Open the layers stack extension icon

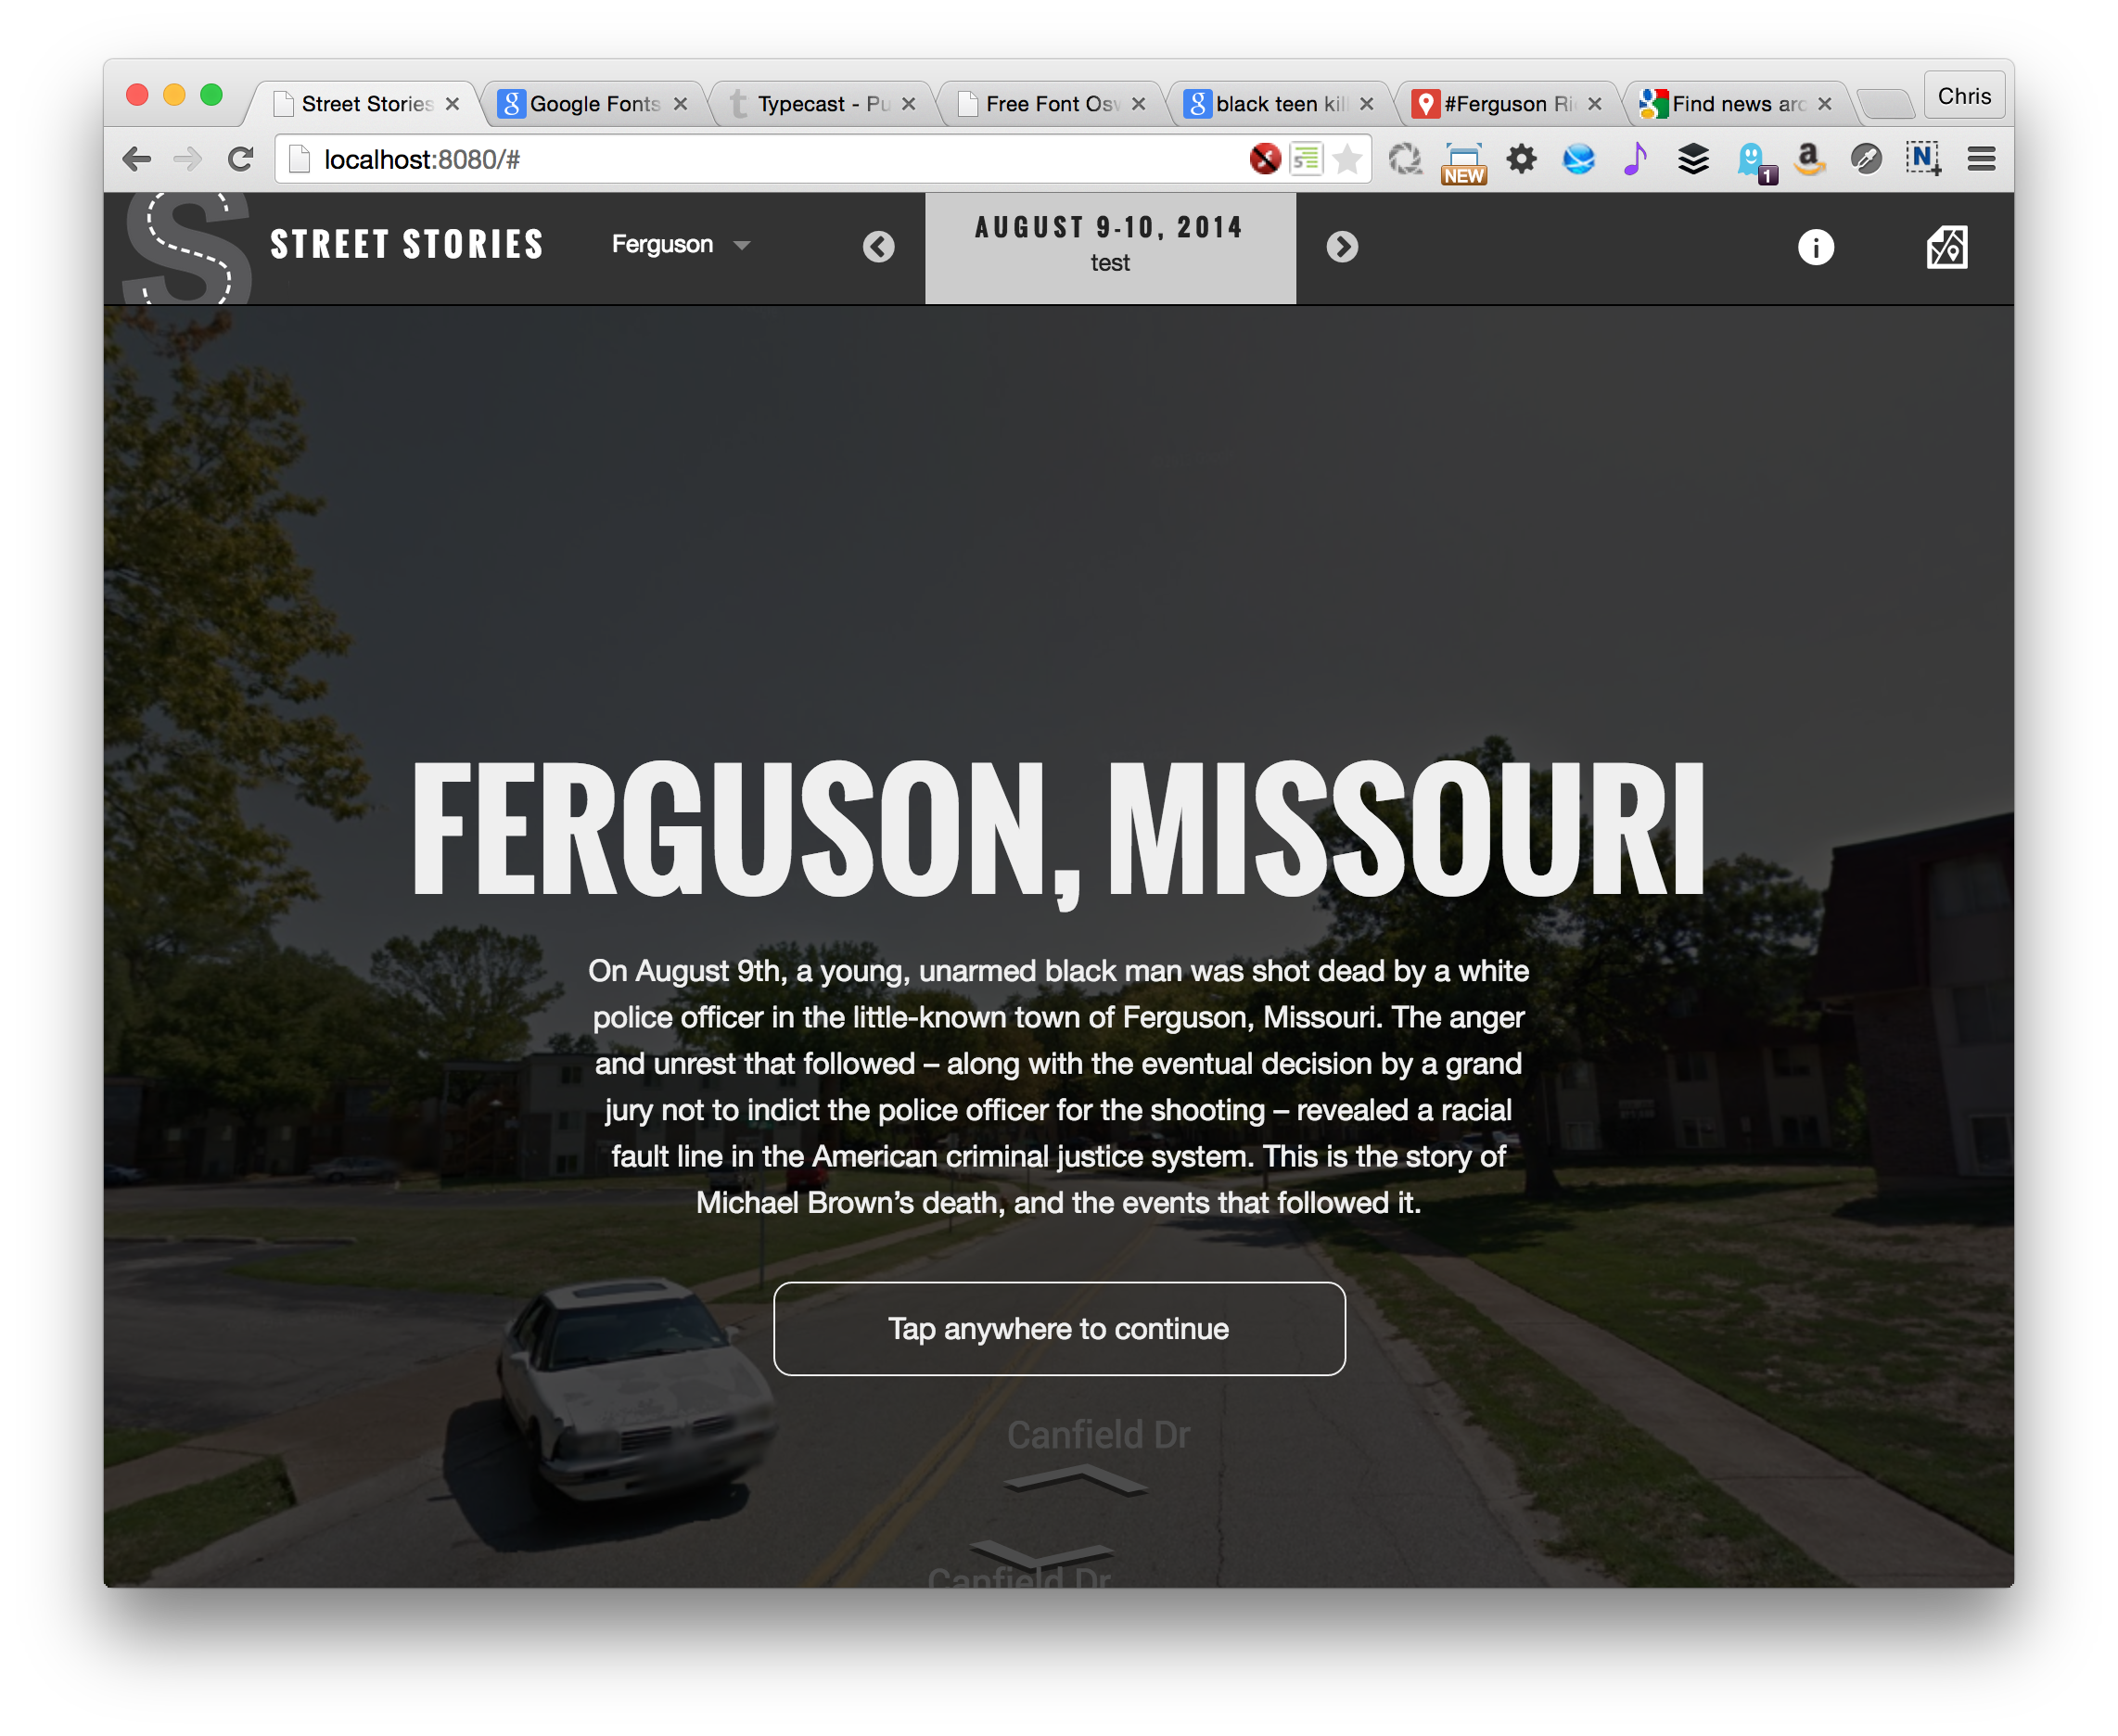pos(1692,159)
